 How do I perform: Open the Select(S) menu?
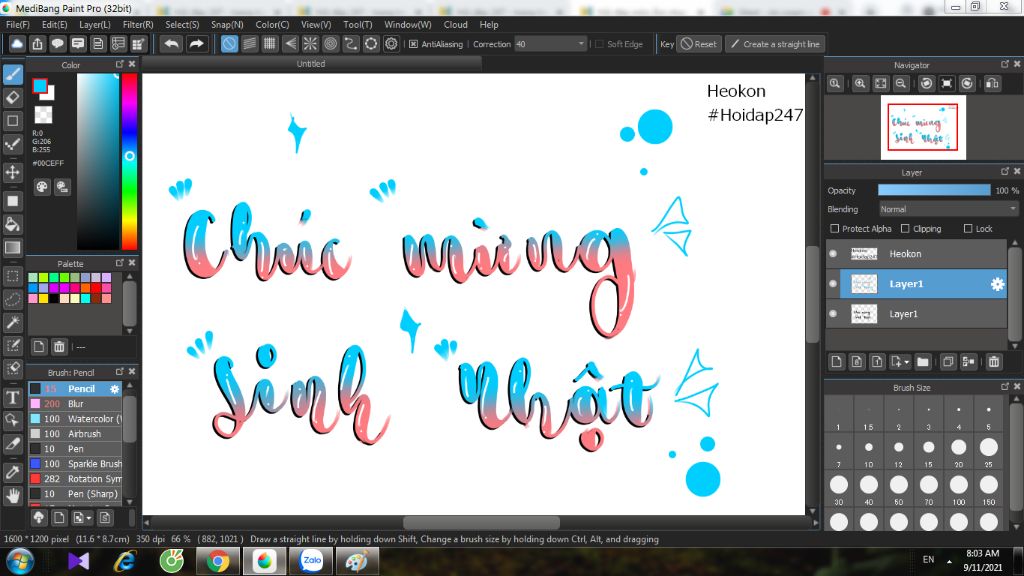point(182,24)
